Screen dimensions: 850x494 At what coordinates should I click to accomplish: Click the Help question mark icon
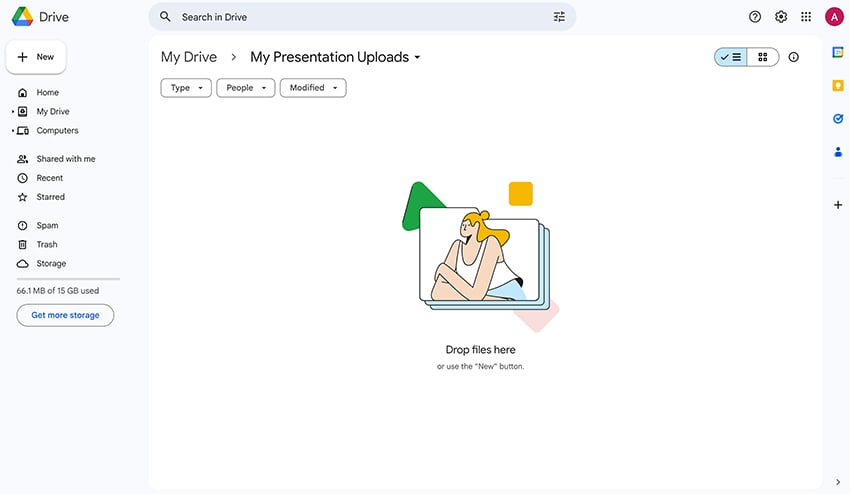[x=755, y=17]
